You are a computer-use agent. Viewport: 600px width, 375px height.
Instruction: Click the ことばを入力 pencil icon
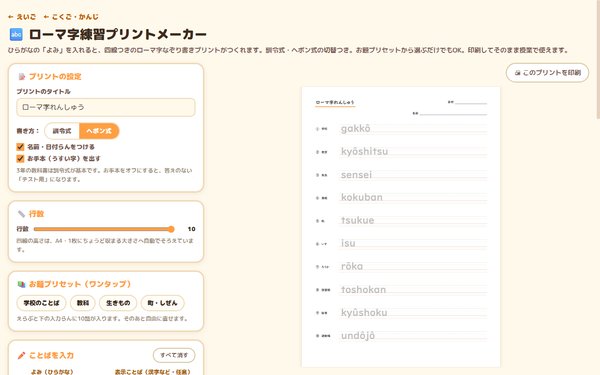tap(21, 355)
